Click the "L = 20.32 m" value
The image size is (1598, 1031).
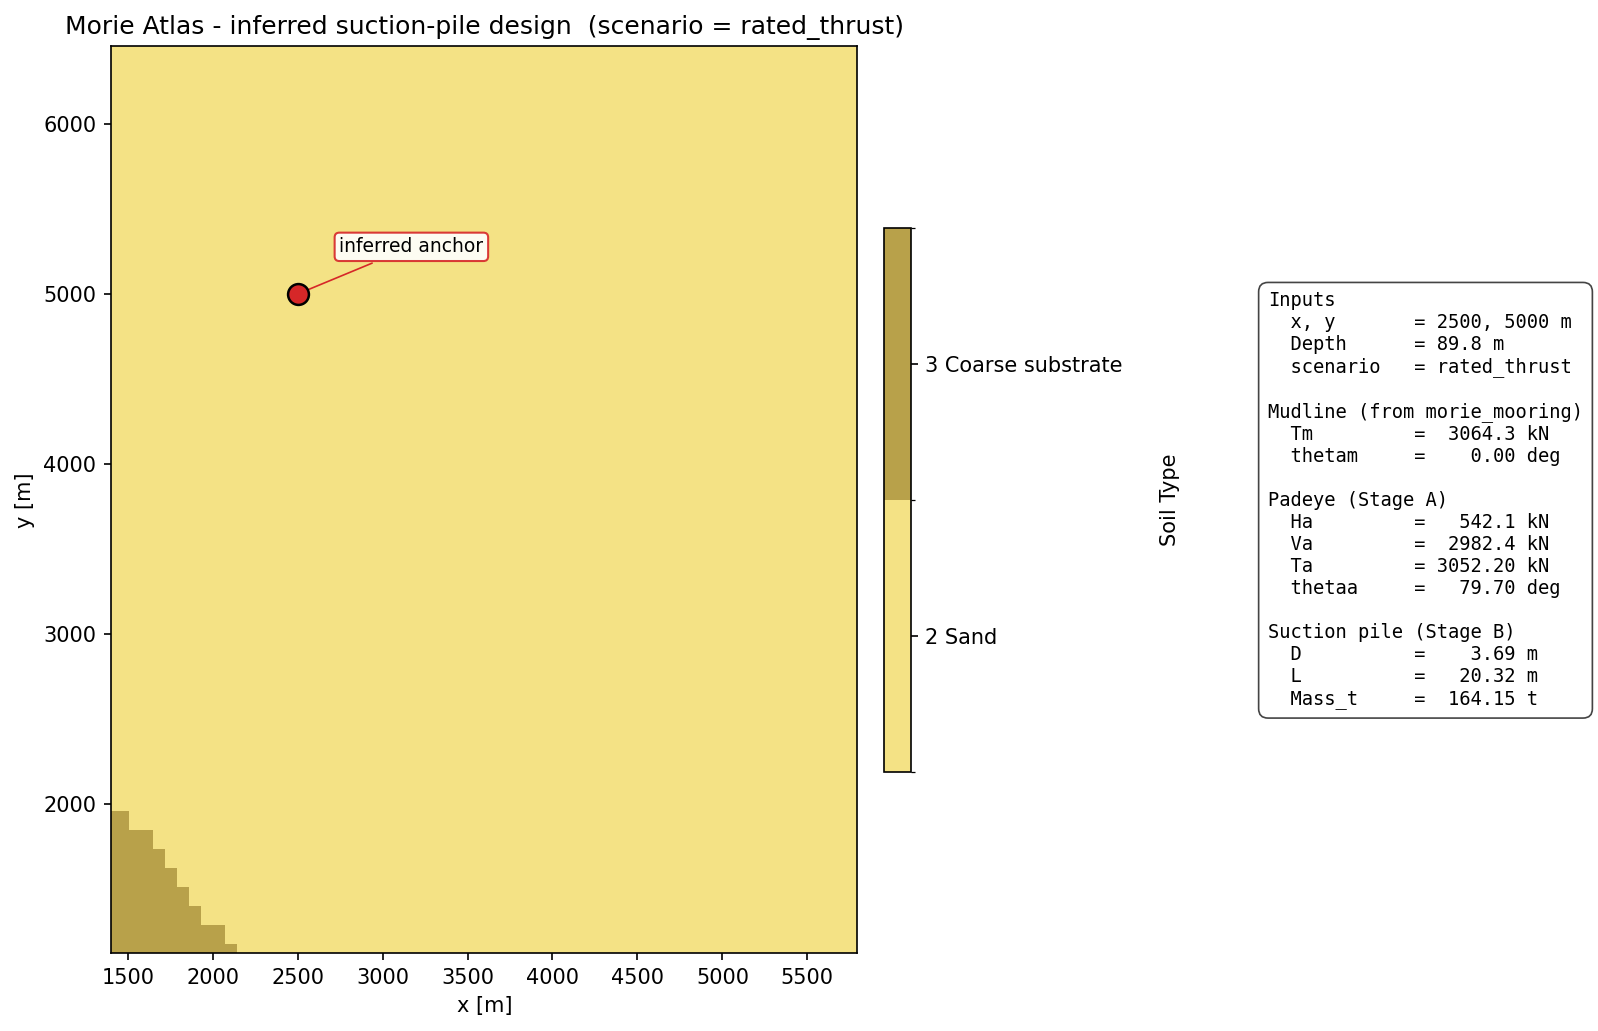(1413, 676)
